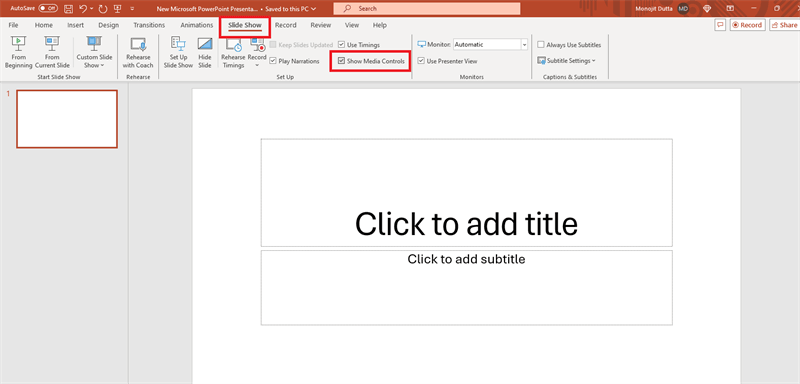Start Rehearse Timings
This screenshot has width=800, height=384.
pyautogui.click(x=233, y=53)
